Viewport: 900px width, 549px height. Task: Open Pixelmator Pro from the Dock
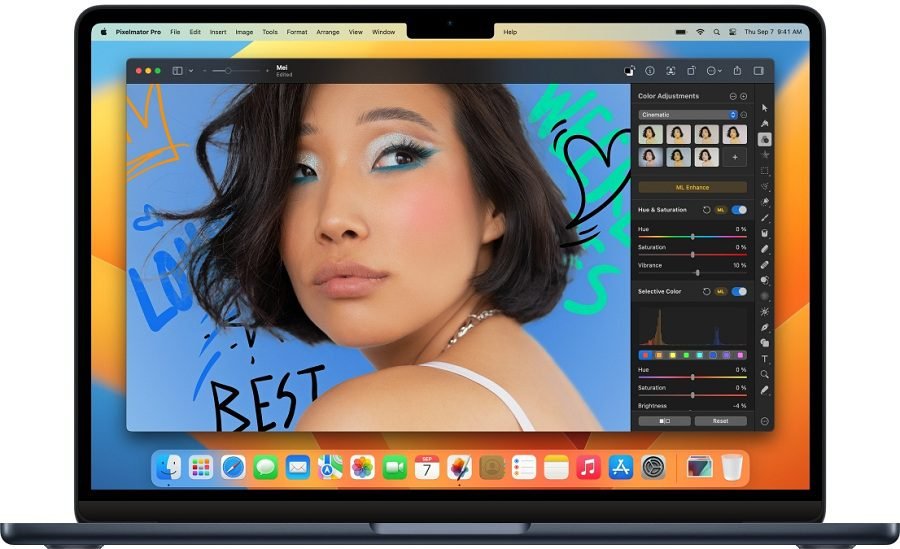pyautogui.click(x=459, y=467)
